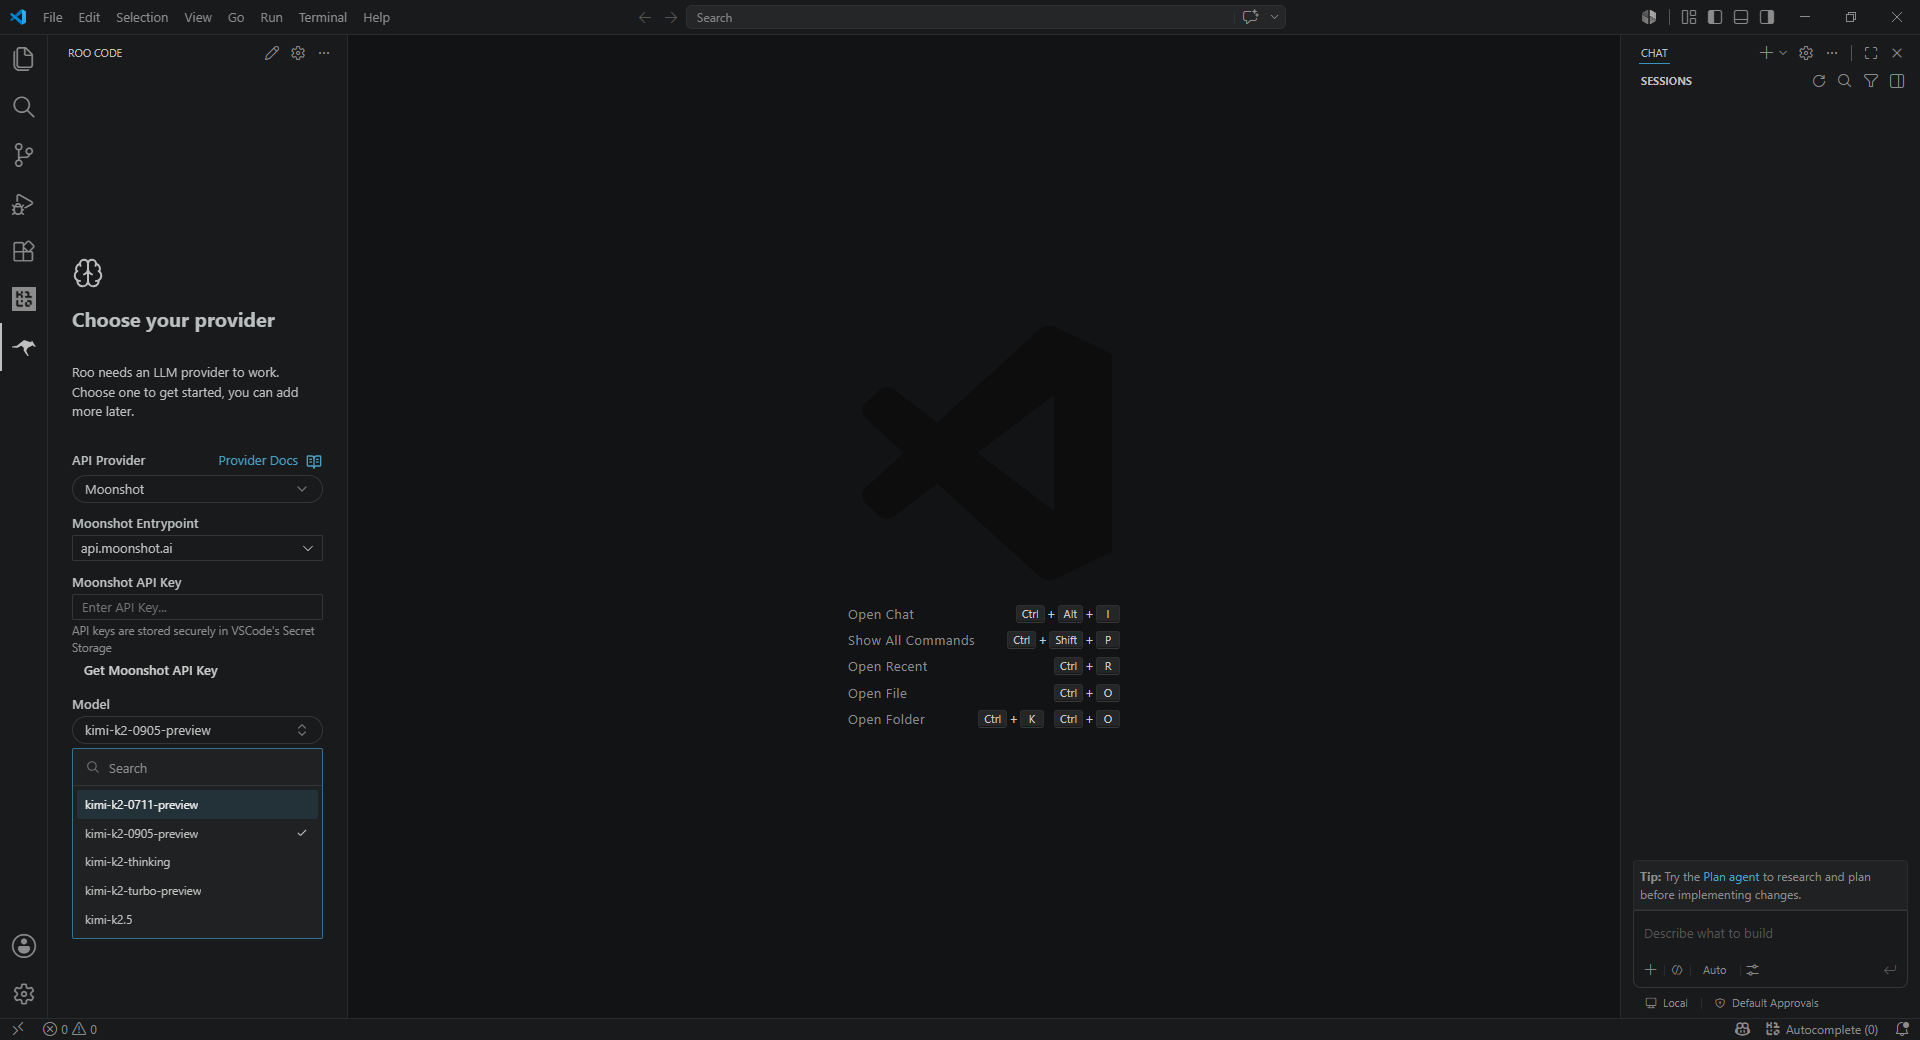Open remote window indicator in status bar

(x=18, y=1029)
